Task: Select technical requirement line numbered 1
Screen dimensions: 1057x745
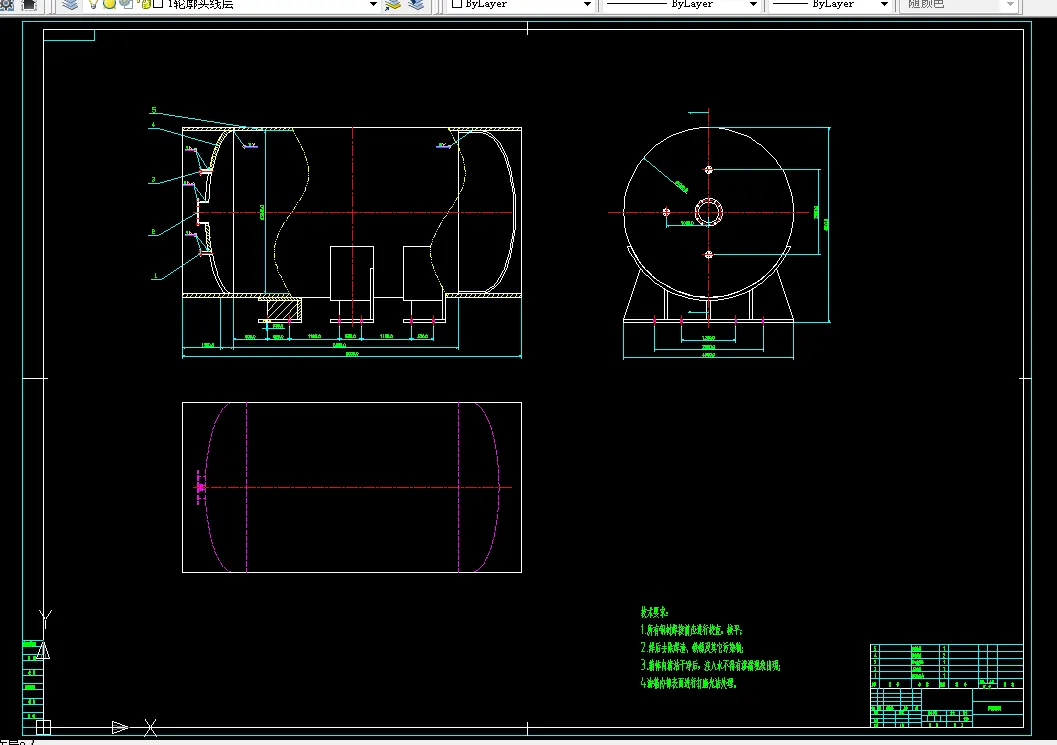Action: pyautogui.click(x=691, y=630)
